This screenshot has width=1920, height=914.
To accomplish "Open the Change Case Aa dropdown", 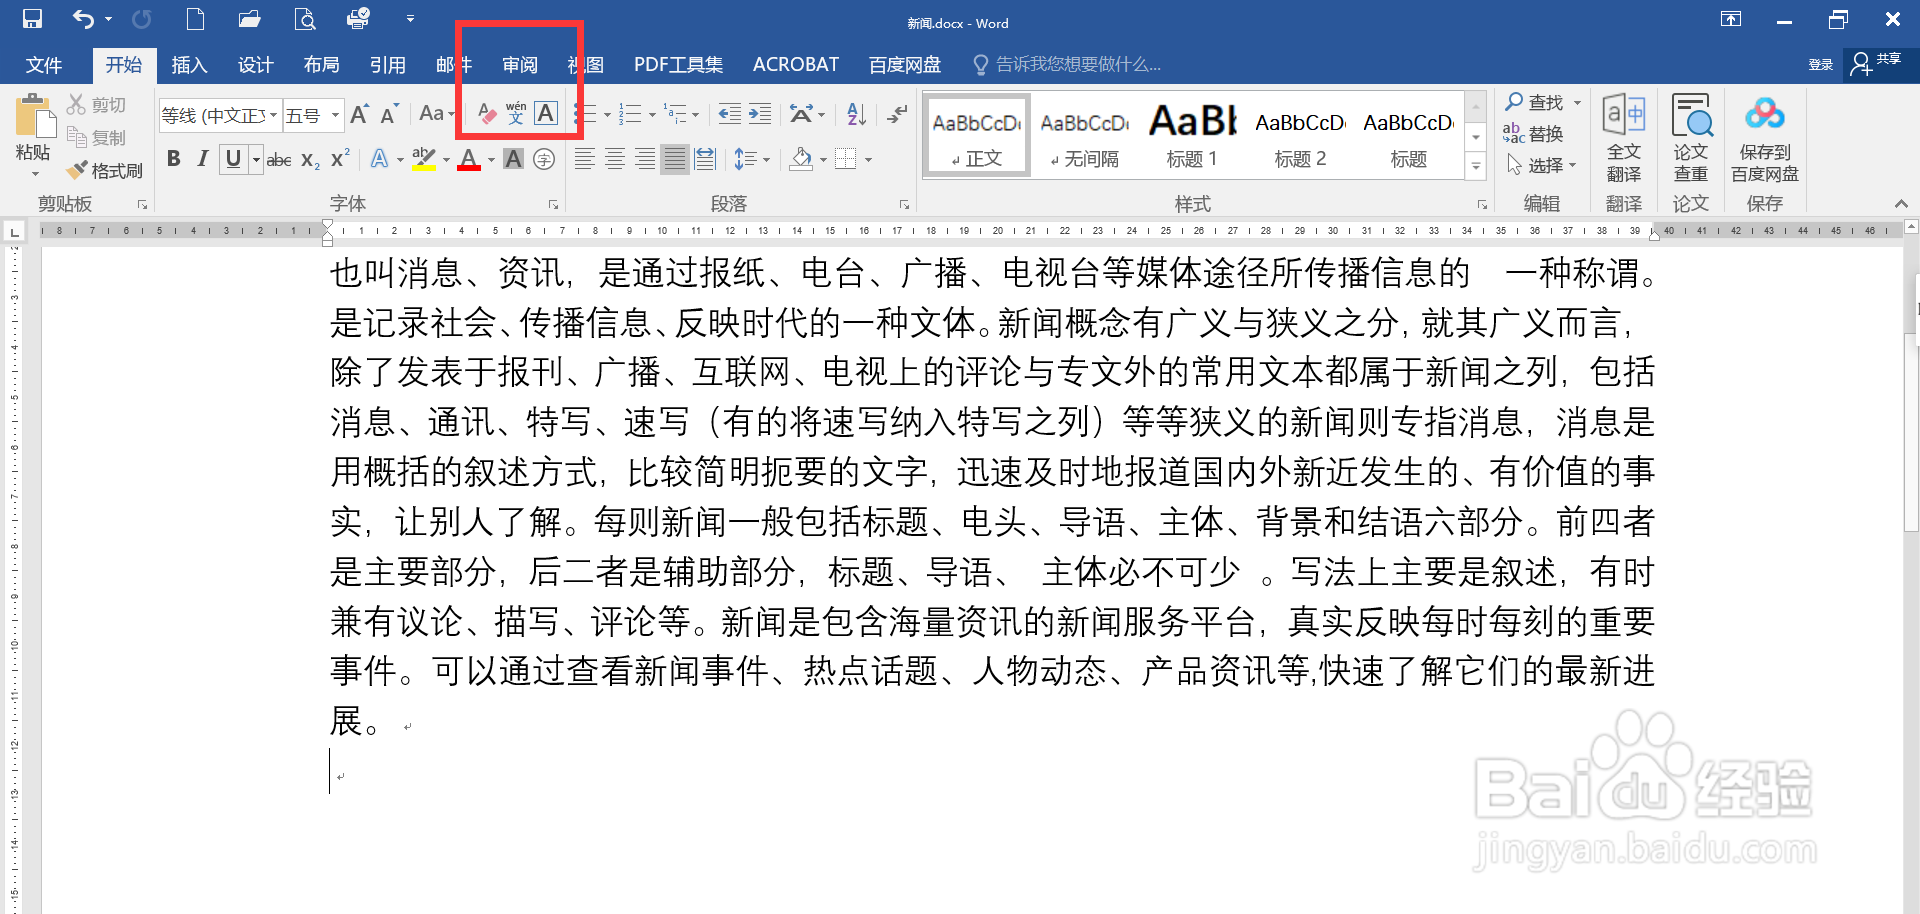I will coord(436,114).
